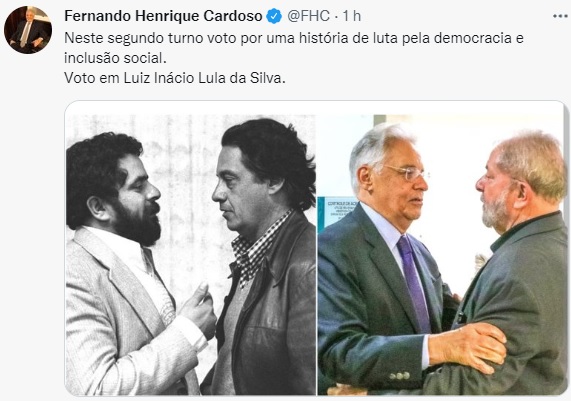Click the man wearing the checkered shirt
Viewport: 571px width, 401px height.
[264, 255]
